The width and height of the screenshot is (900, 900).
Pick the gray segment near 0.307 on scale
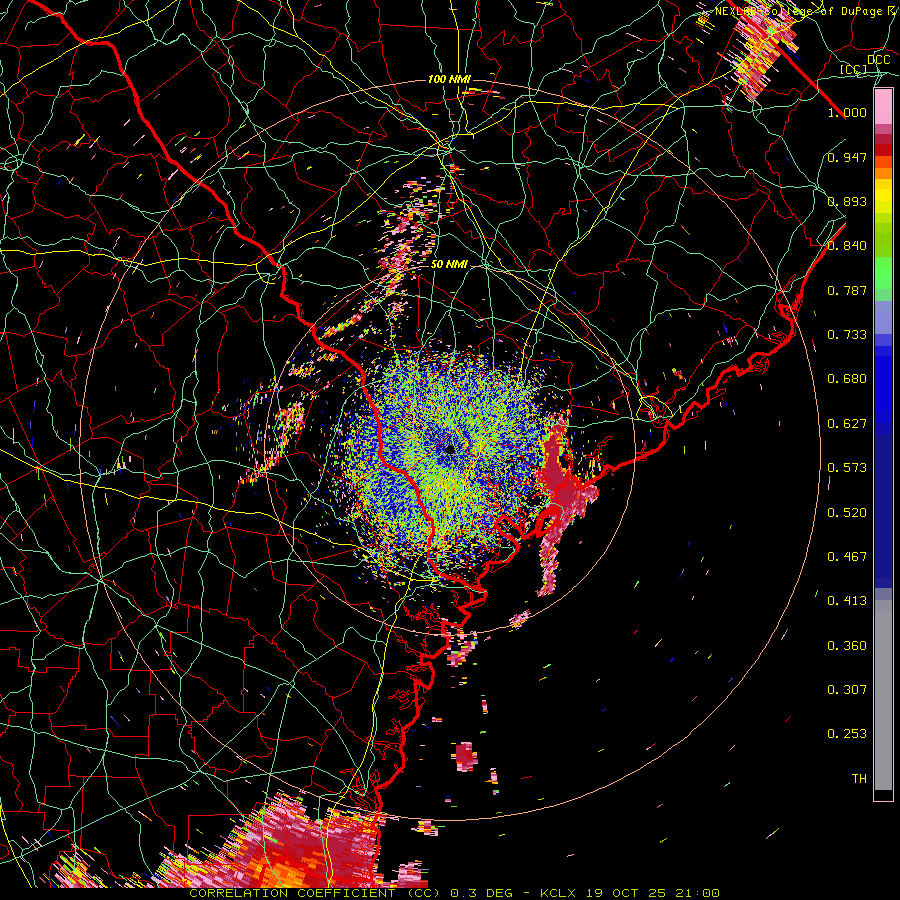883,695
